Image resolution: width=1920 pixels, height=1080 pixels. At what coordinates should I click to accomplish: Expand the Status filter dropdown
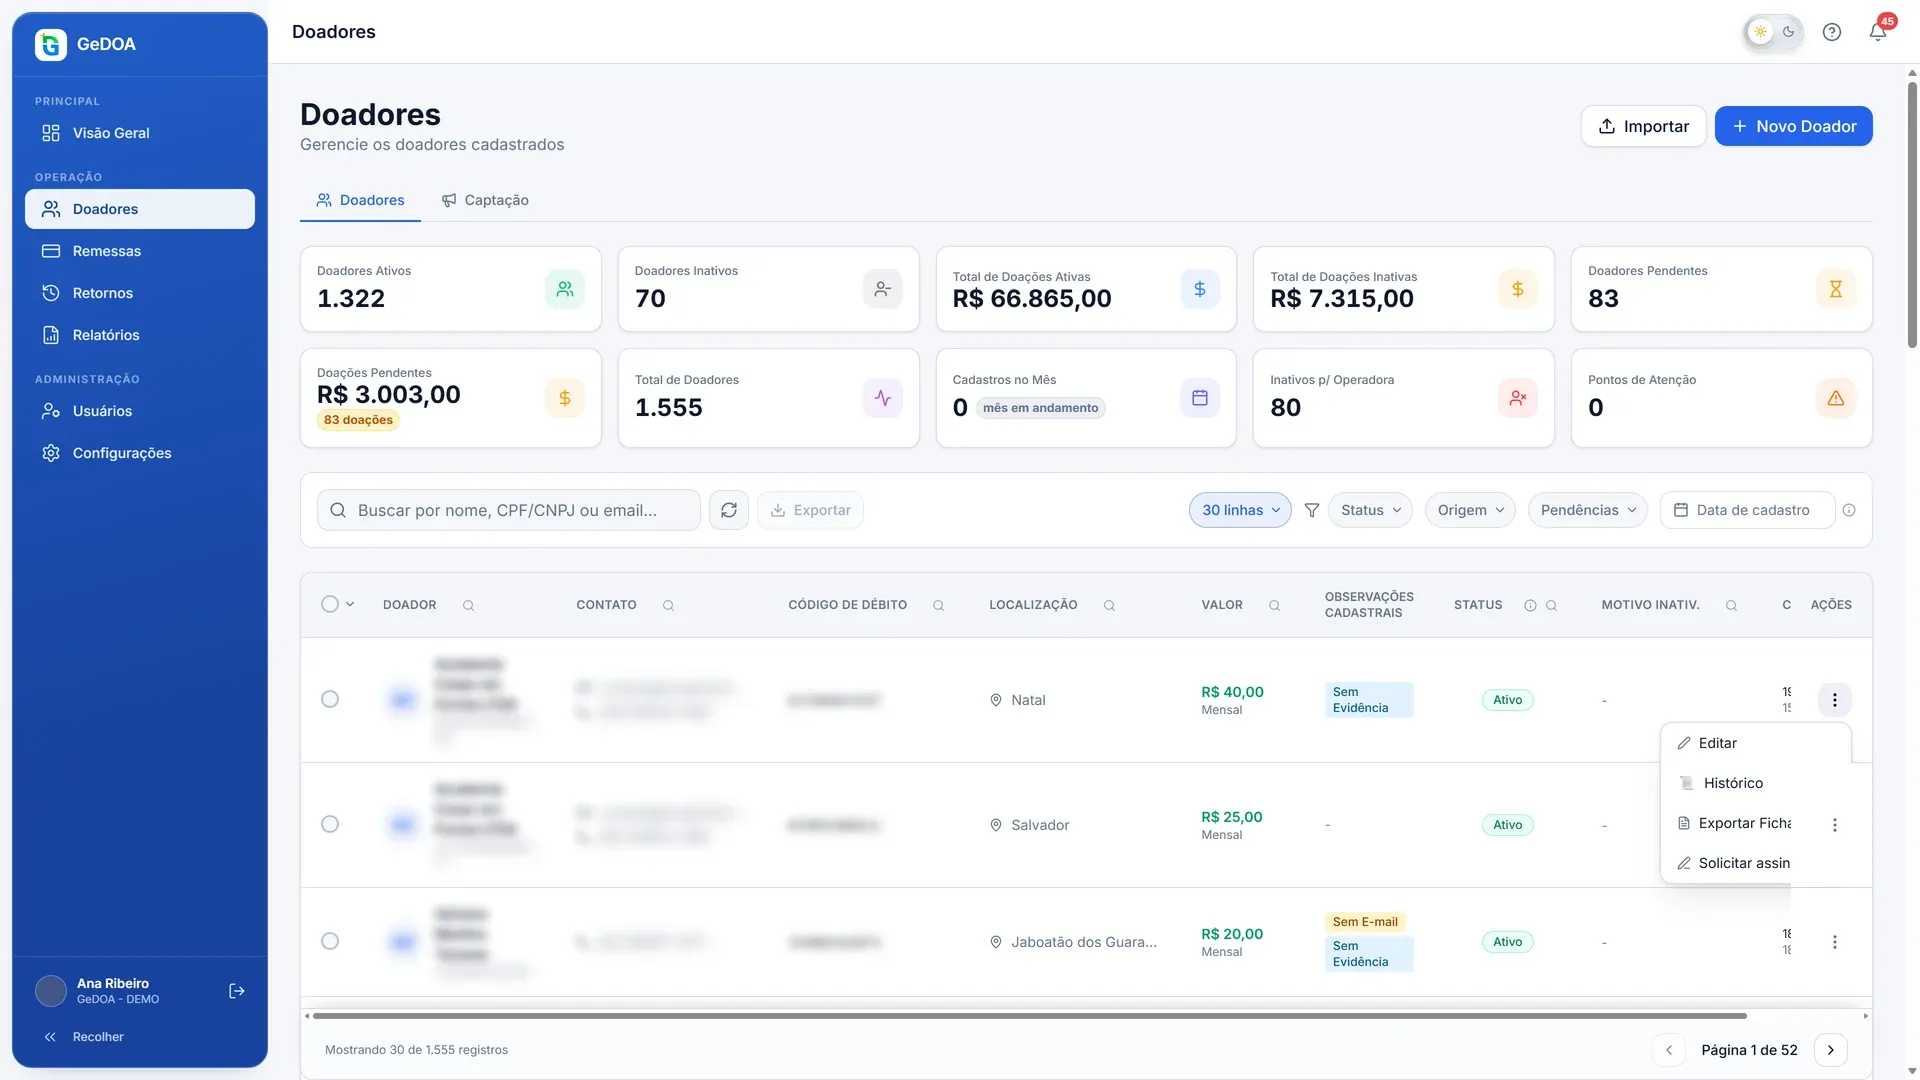[1370, 510]
